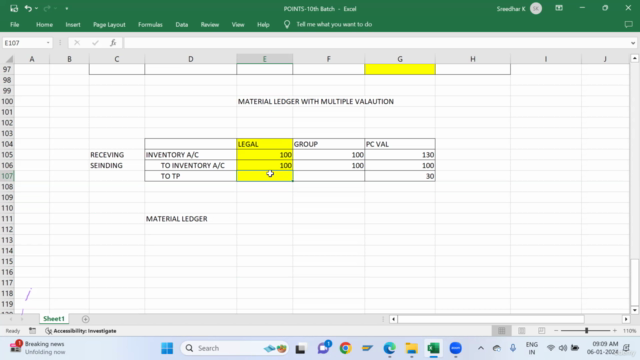Switch to the Insert ribbon tab
640x360 pixels.
pos(73,24)
